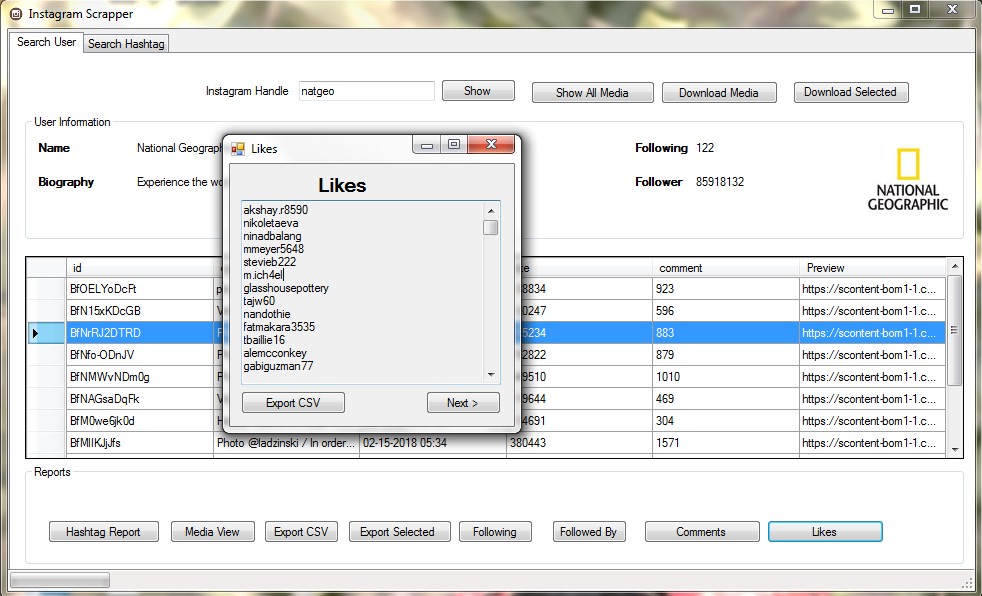Select username mmeyer5648 in likes list
This screenshot has width=982, height=596.
[274, 249]
